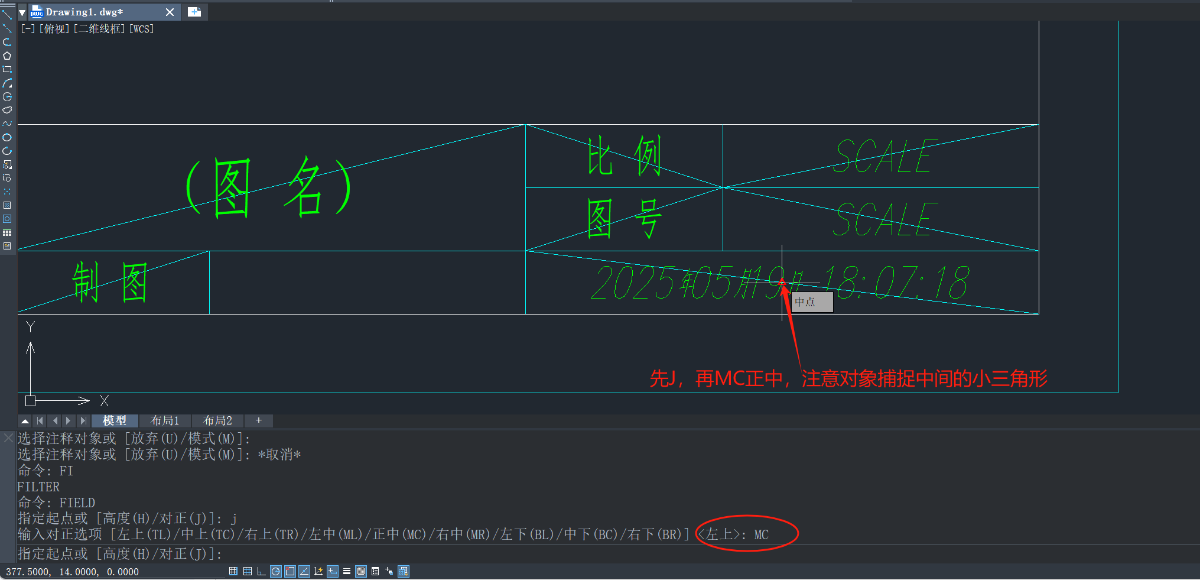
Task: Select the Spline curve tool
Action: (7, 124)
